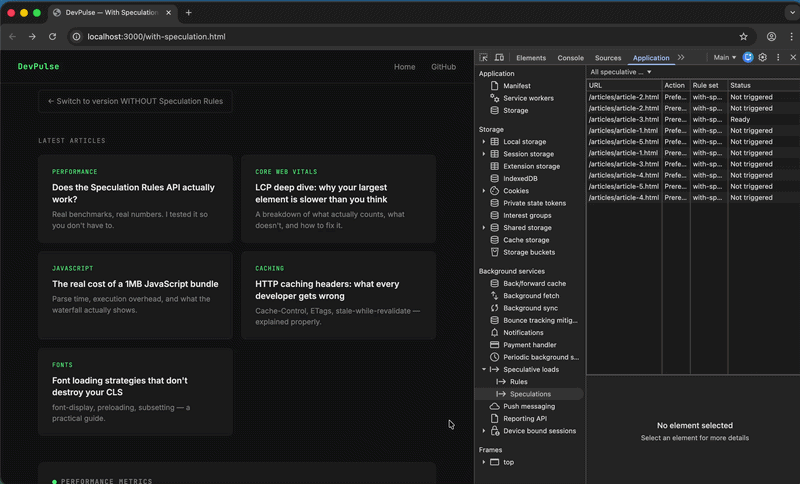Expand Local storage tree node

[484, 142]
